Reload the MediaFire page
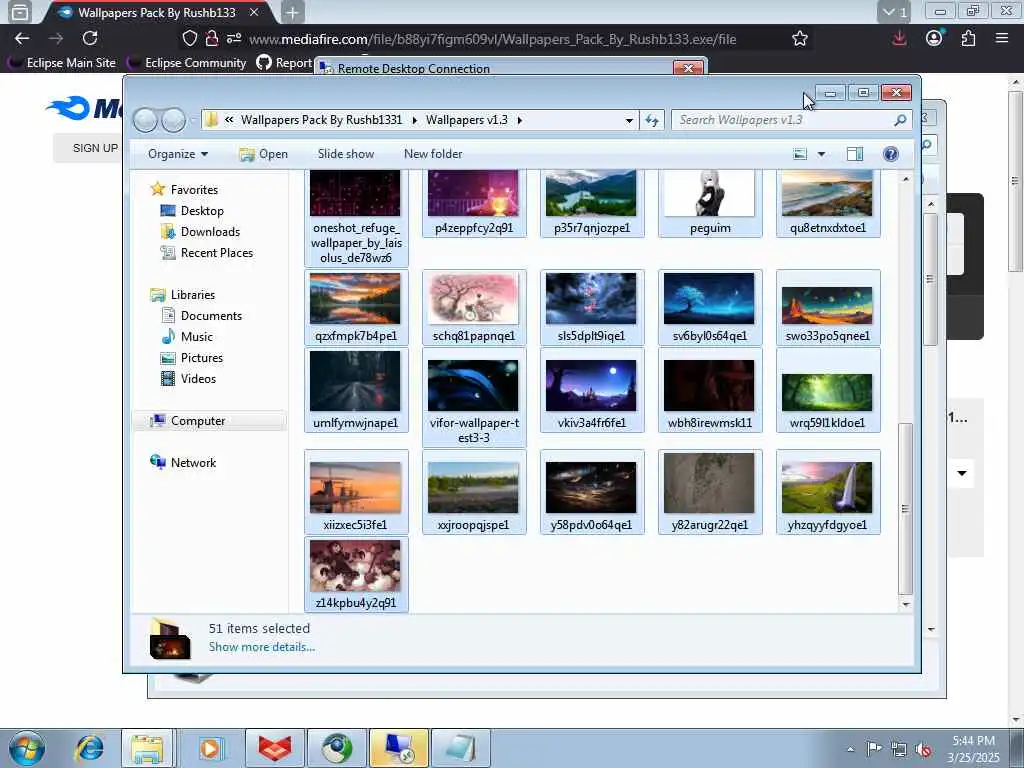1024x768 pixels. click(x=90, y=39)
